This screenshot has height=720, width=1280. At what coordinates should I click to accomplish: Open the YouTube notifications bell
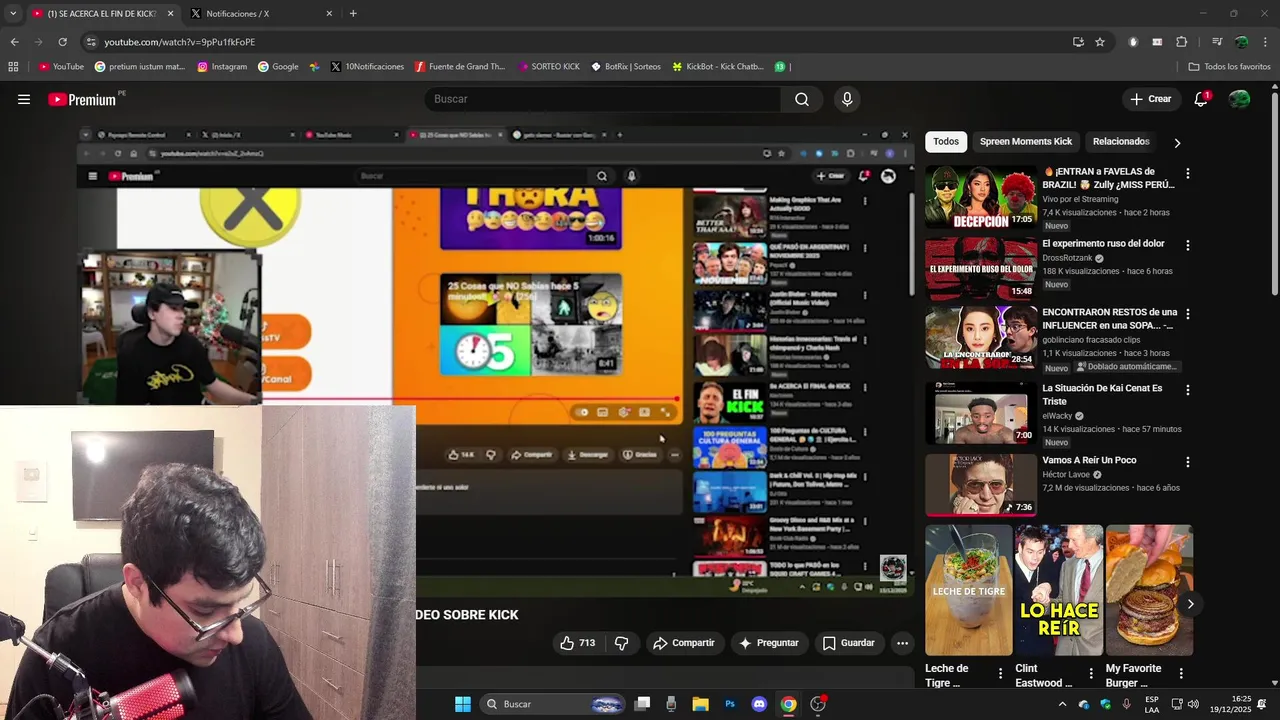[1201, 99]
